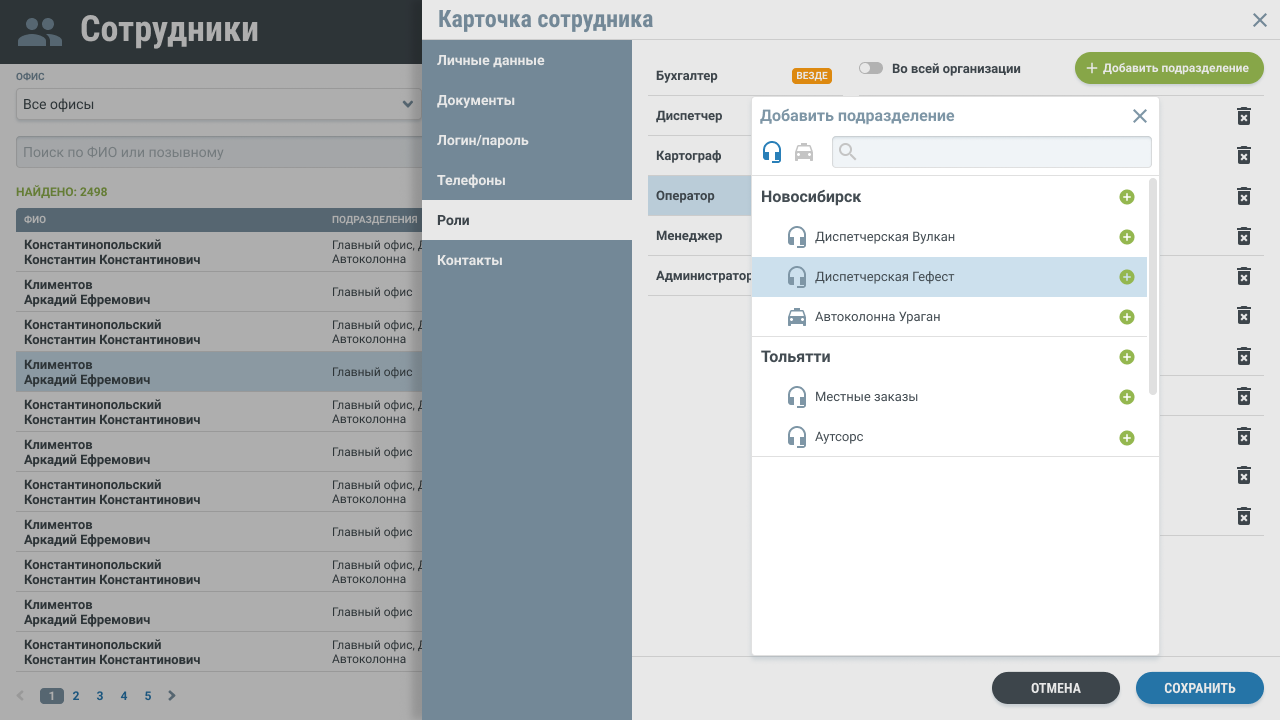
Task: Click the popup list scrollbar
Action: pyautogui.click(x=1153, y=285)
